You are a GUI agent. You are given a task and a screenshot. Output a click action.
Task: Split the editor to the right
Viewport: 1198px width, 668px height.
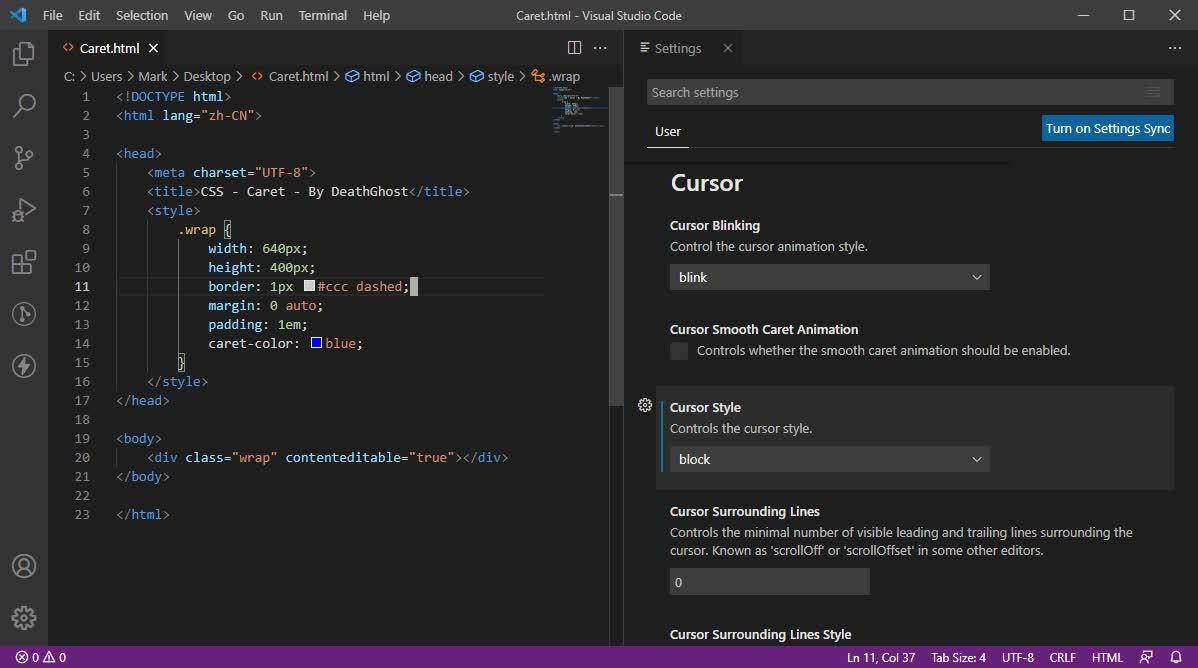[x=574, y=48]
